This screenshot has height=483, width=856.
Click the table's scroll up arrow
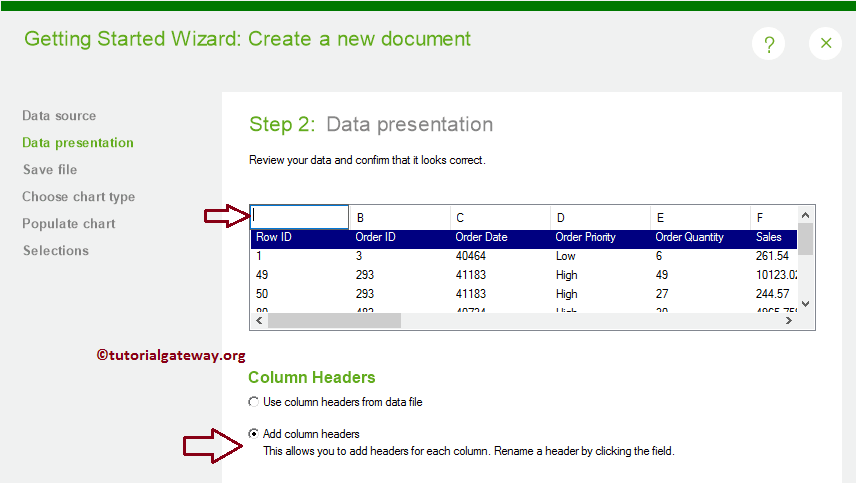[805, 215]
